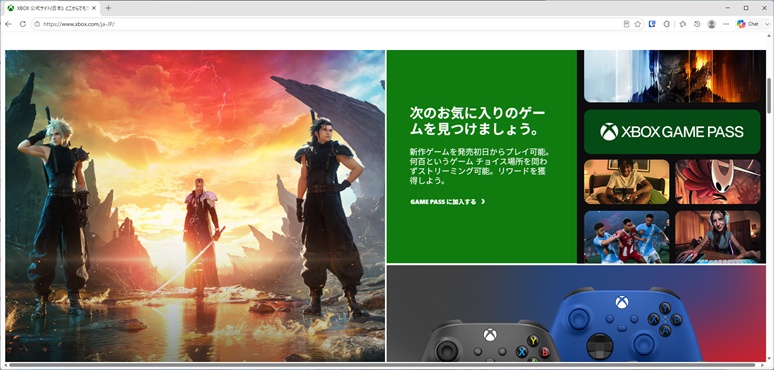The image size is (774, 370).
Task: Open the dark warrior games collage thumbnail
Action: (x=672, y=76)
